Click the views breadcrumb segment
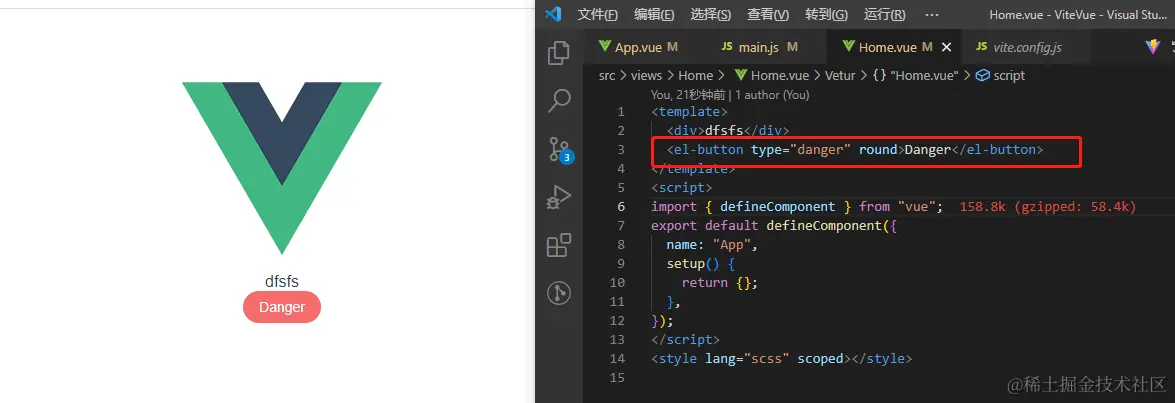 tap(646, 76)
